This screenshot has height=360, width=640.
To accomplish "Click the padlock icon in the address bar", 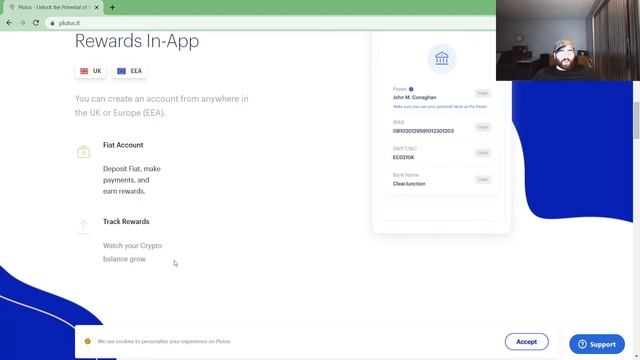I will click(x=52, y=23).
